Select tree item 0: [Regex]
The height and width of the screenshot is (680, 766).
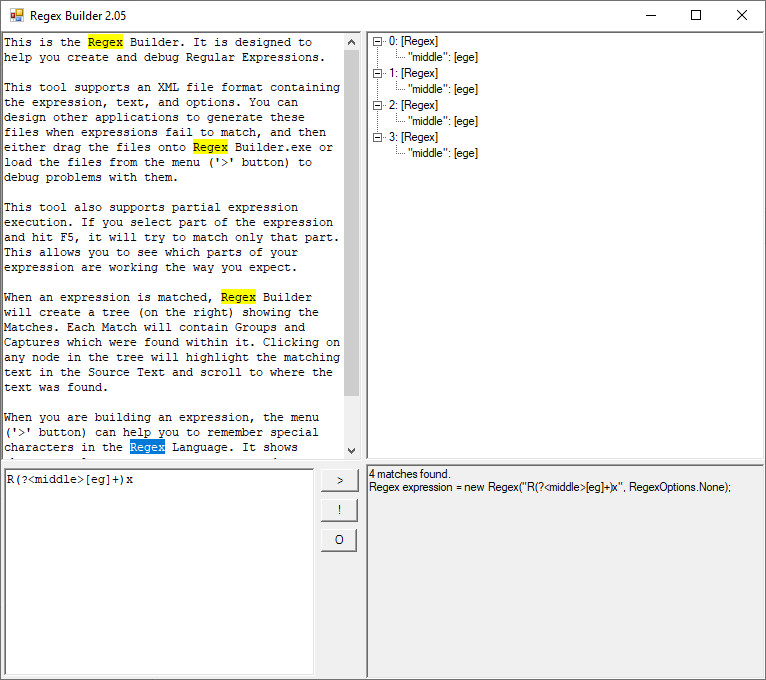pos(413,42)
